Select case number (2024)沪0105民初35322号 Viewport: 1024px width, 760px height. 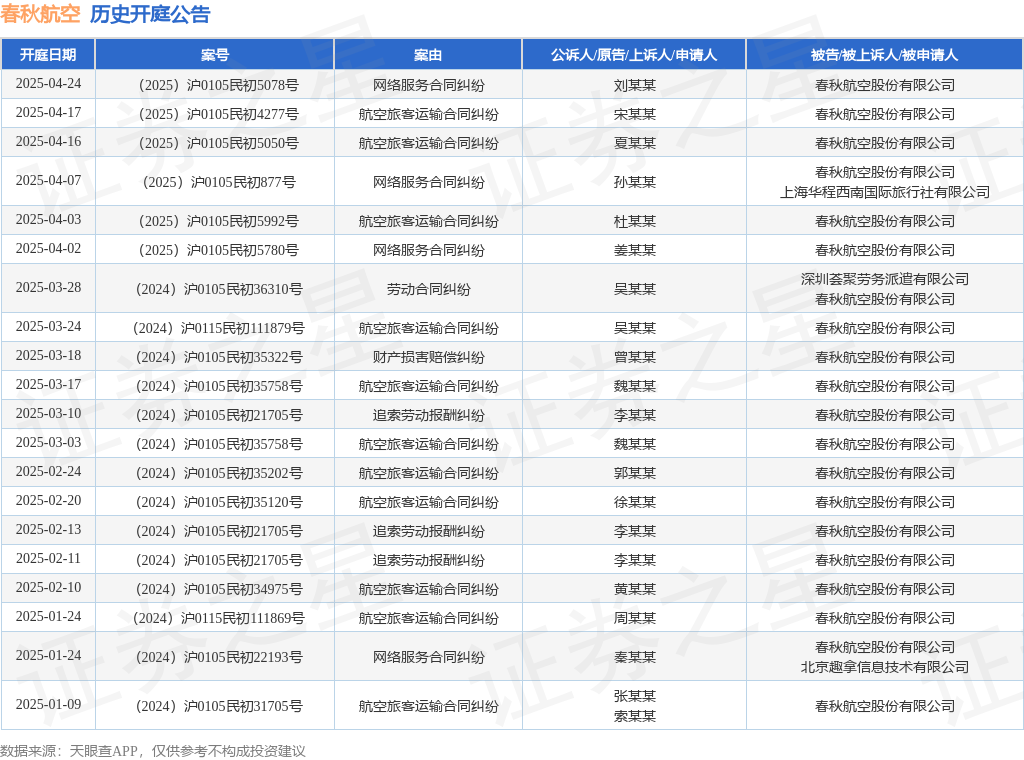(x=215, y=357)
